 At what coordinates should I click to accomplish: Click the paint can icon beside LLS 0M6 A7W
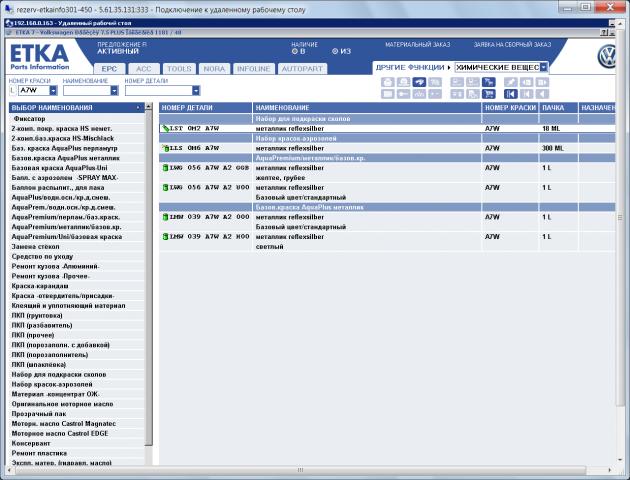[165, 148]
